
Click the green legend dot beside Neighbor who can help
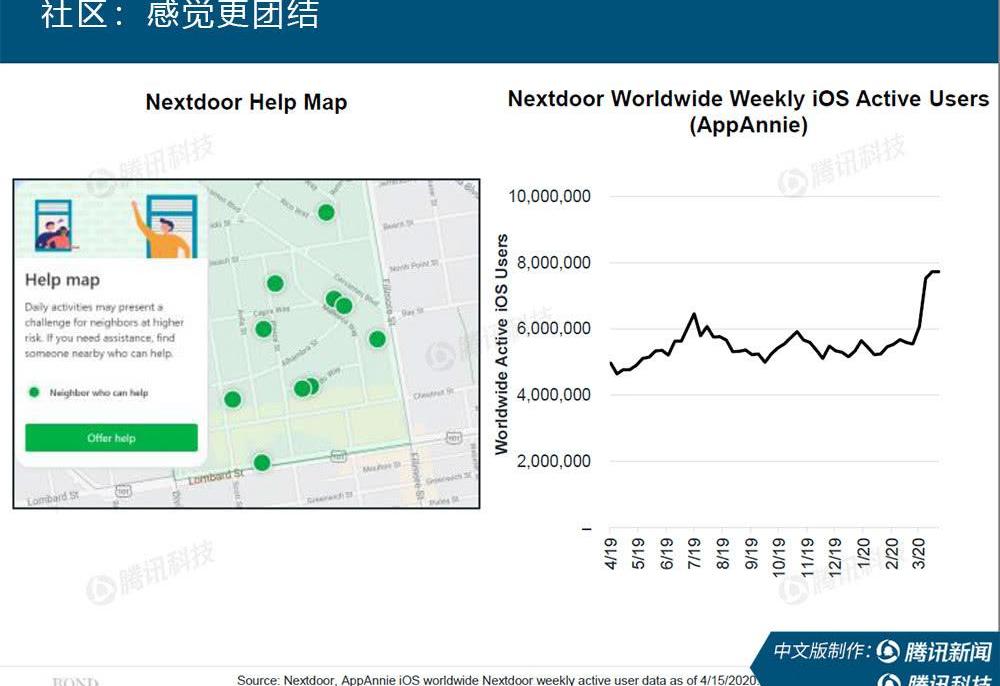(x=34, y=392)
